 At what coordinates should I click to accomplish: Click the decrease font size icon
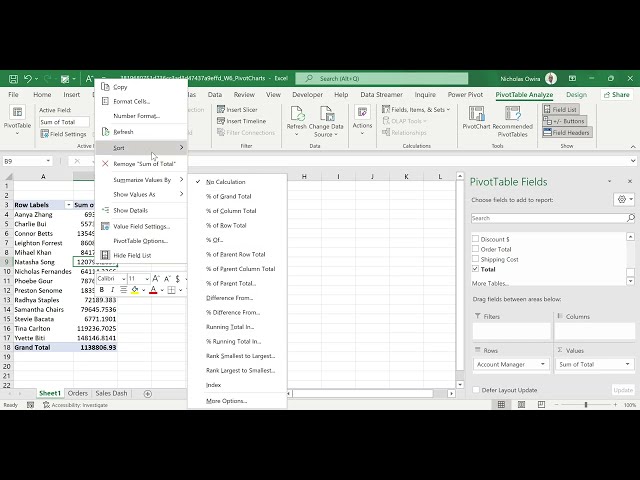tap(167, 279)
